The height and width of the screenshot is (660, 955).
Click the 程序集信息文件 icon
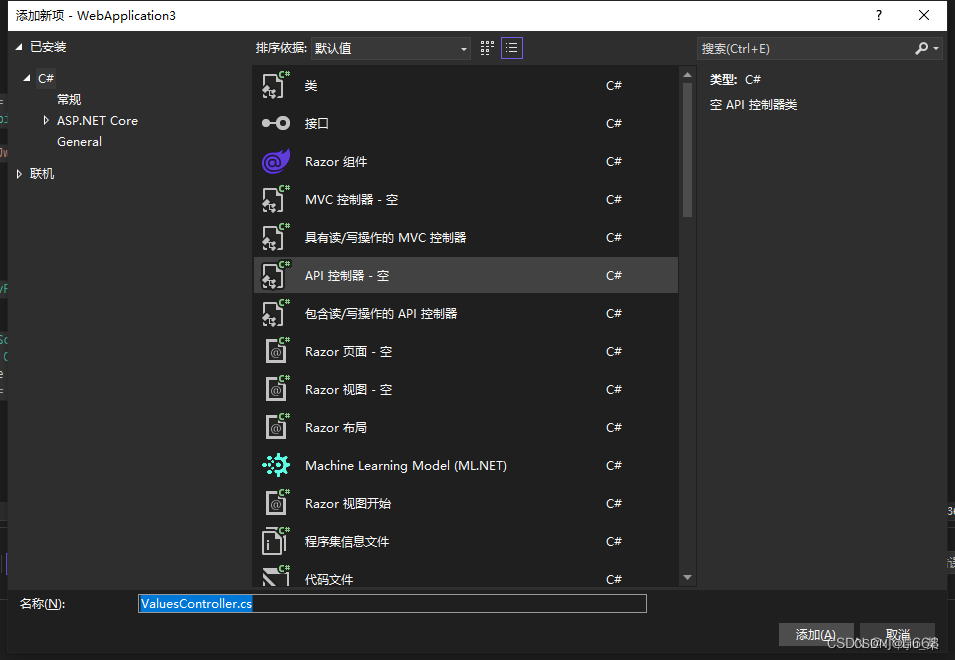pos(275,541)
